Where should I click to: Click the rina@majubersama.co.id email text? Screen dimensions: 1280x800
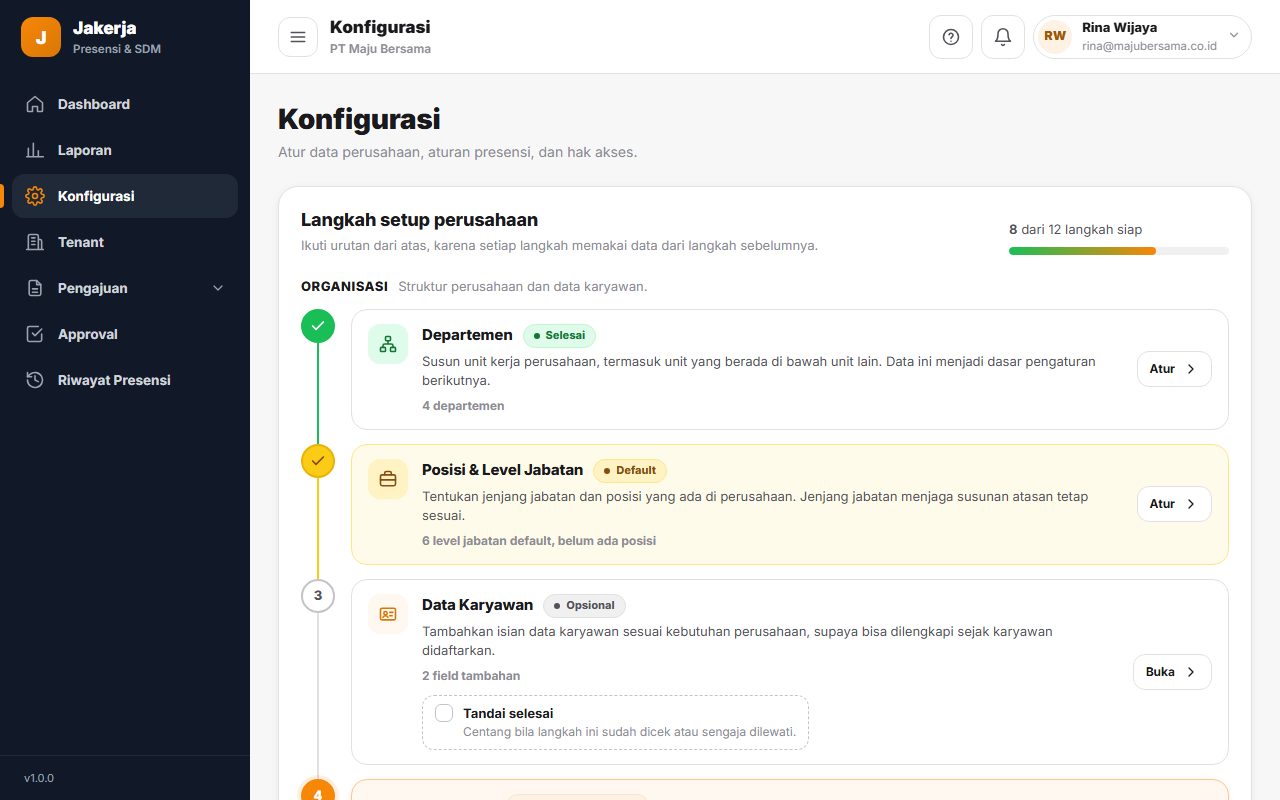[x=1149, y=46]
